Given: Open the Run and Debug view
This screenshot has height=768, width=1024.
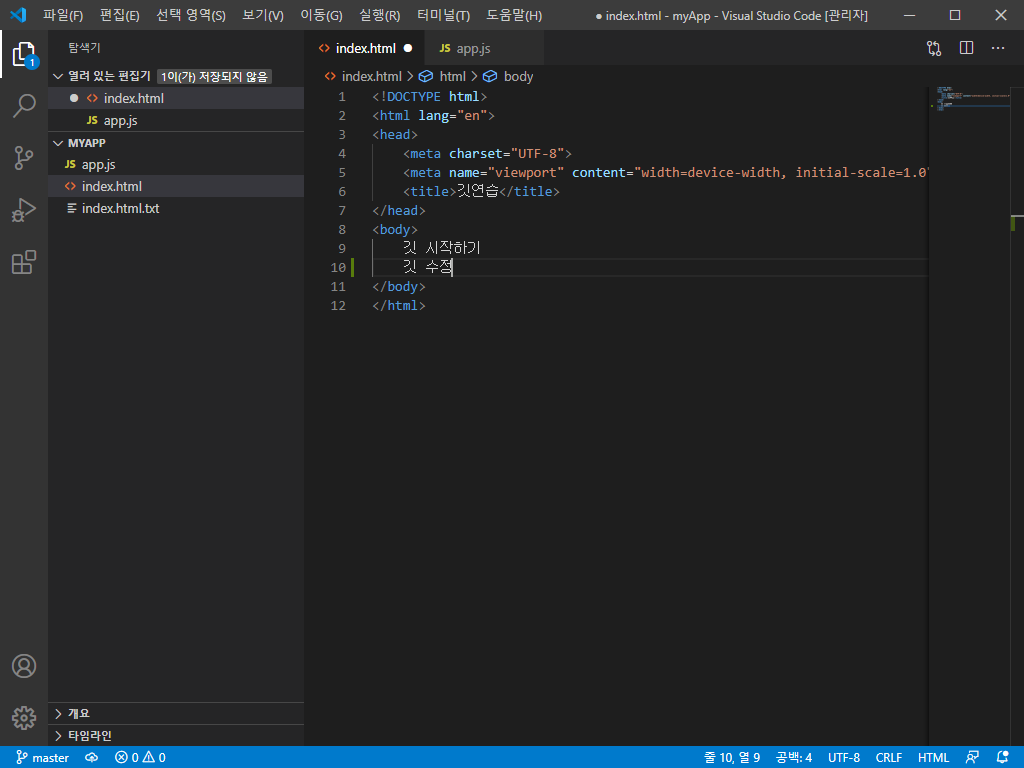Looking at the screenshot, I should click(x=24, y=210).
